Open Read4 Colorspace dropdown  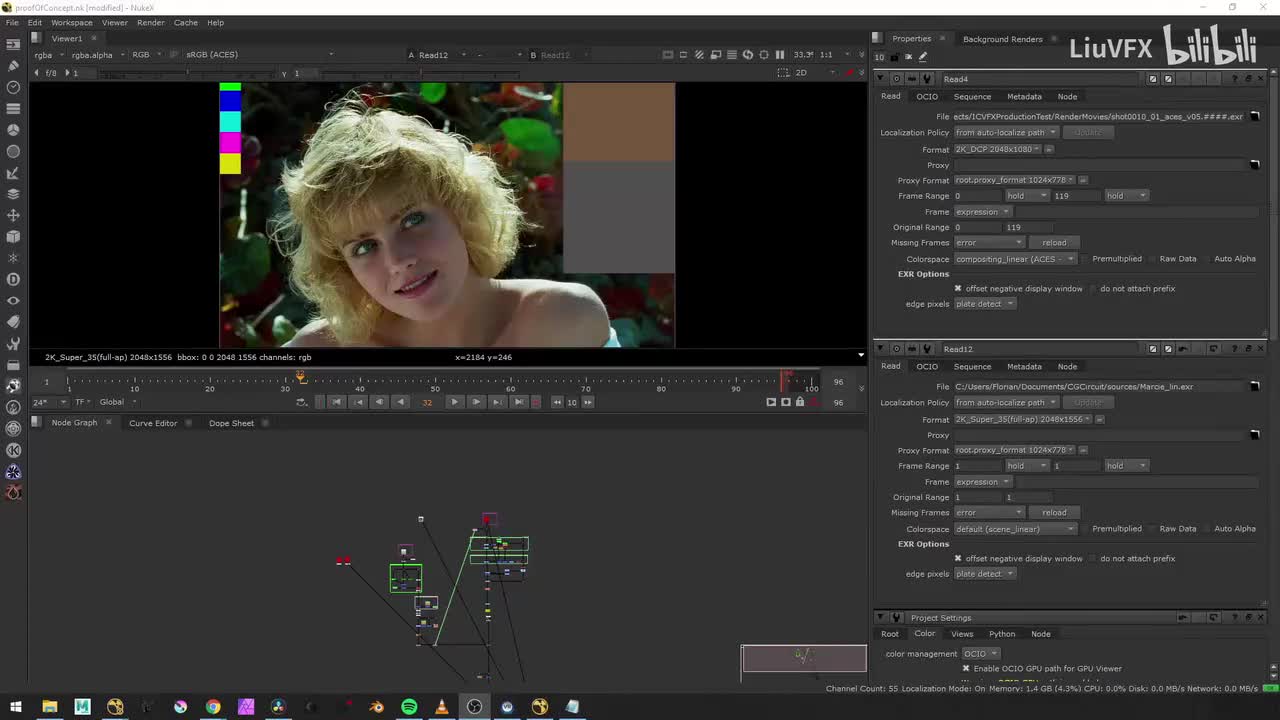[x=1014, y=259]
